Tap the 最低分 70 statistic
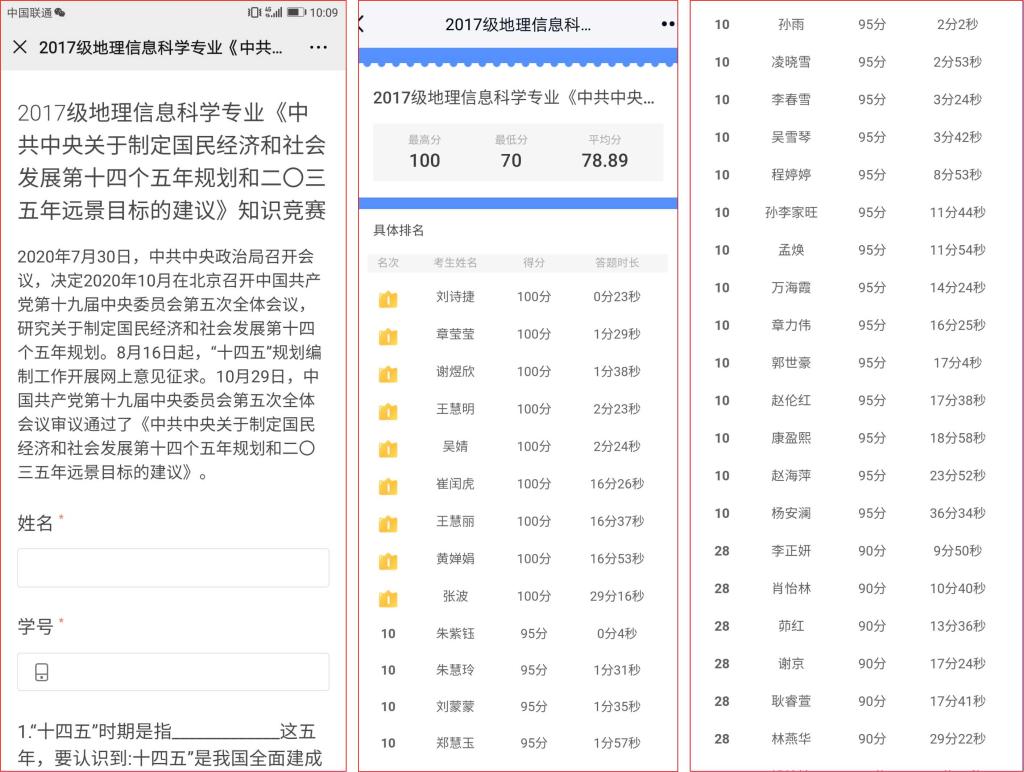Image resolution: width=1024 pixels, height=772 pixels. [x=510, y=153]
